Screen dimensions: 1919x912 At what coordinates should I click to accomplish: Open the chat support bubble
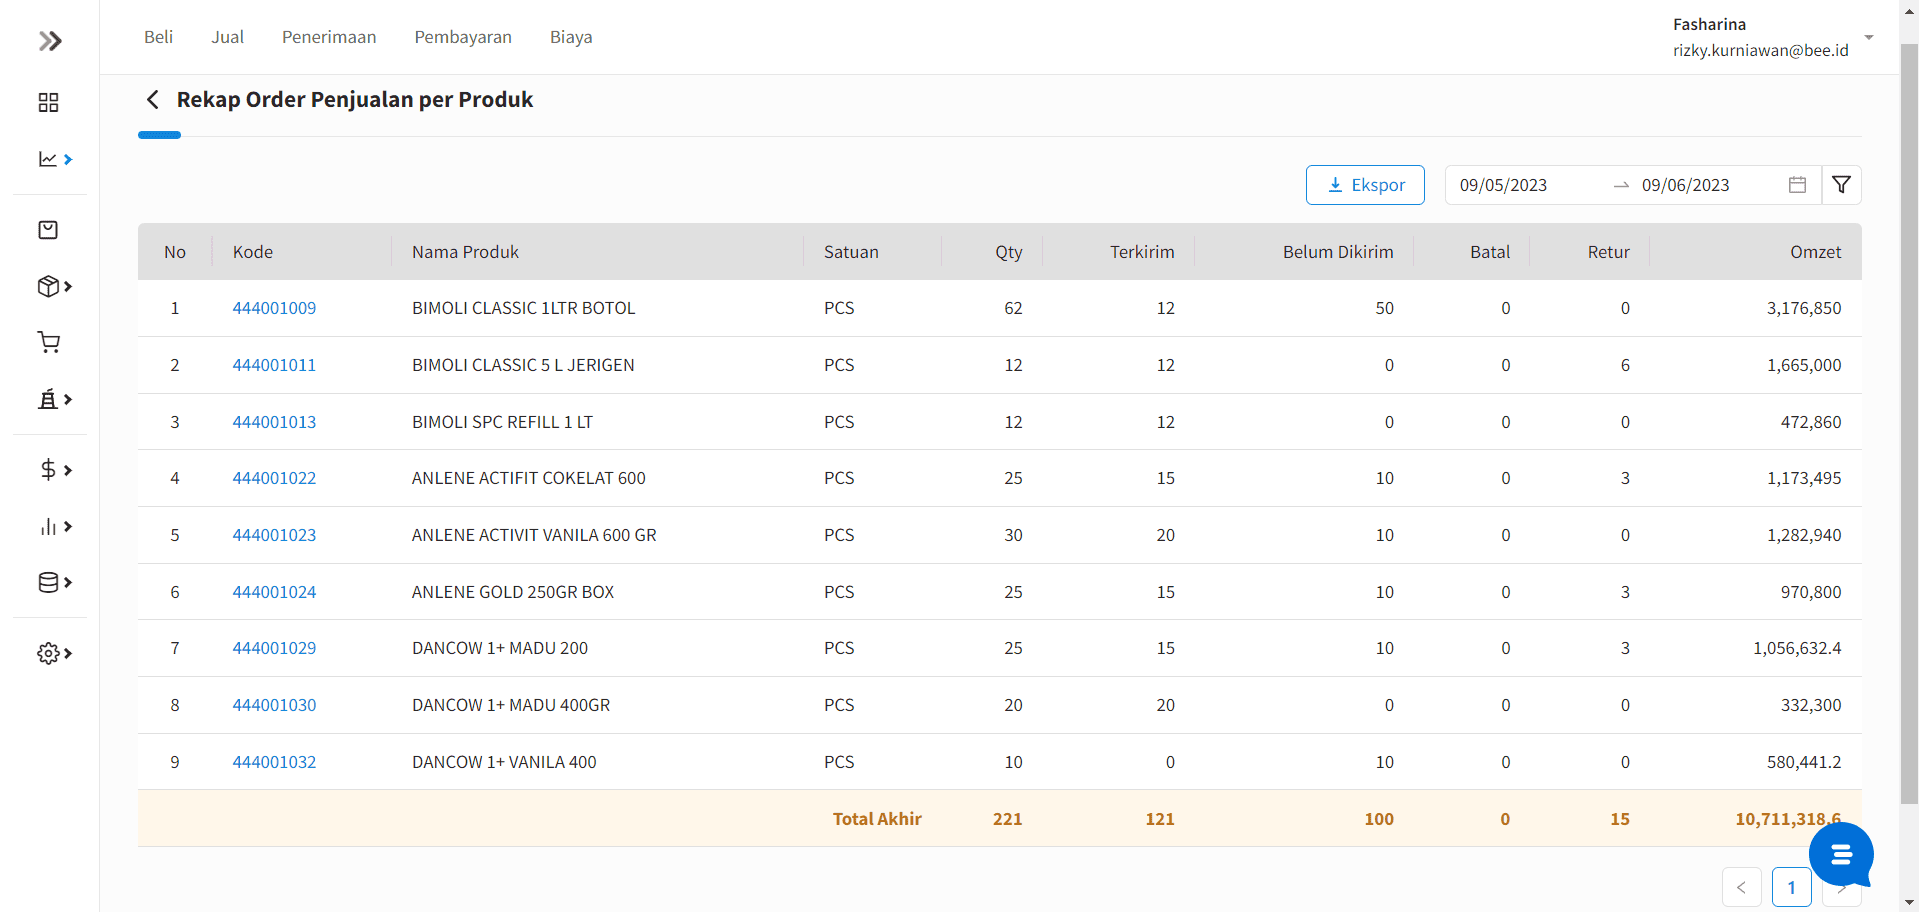[x=1840, y=855]
